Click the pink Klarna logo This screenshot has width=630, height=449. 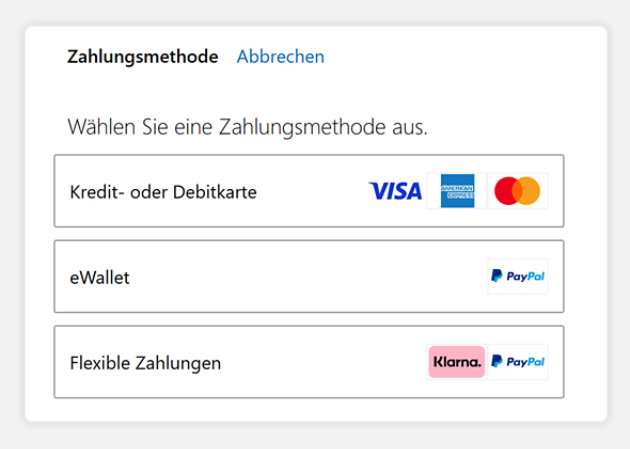coord(456,362)
